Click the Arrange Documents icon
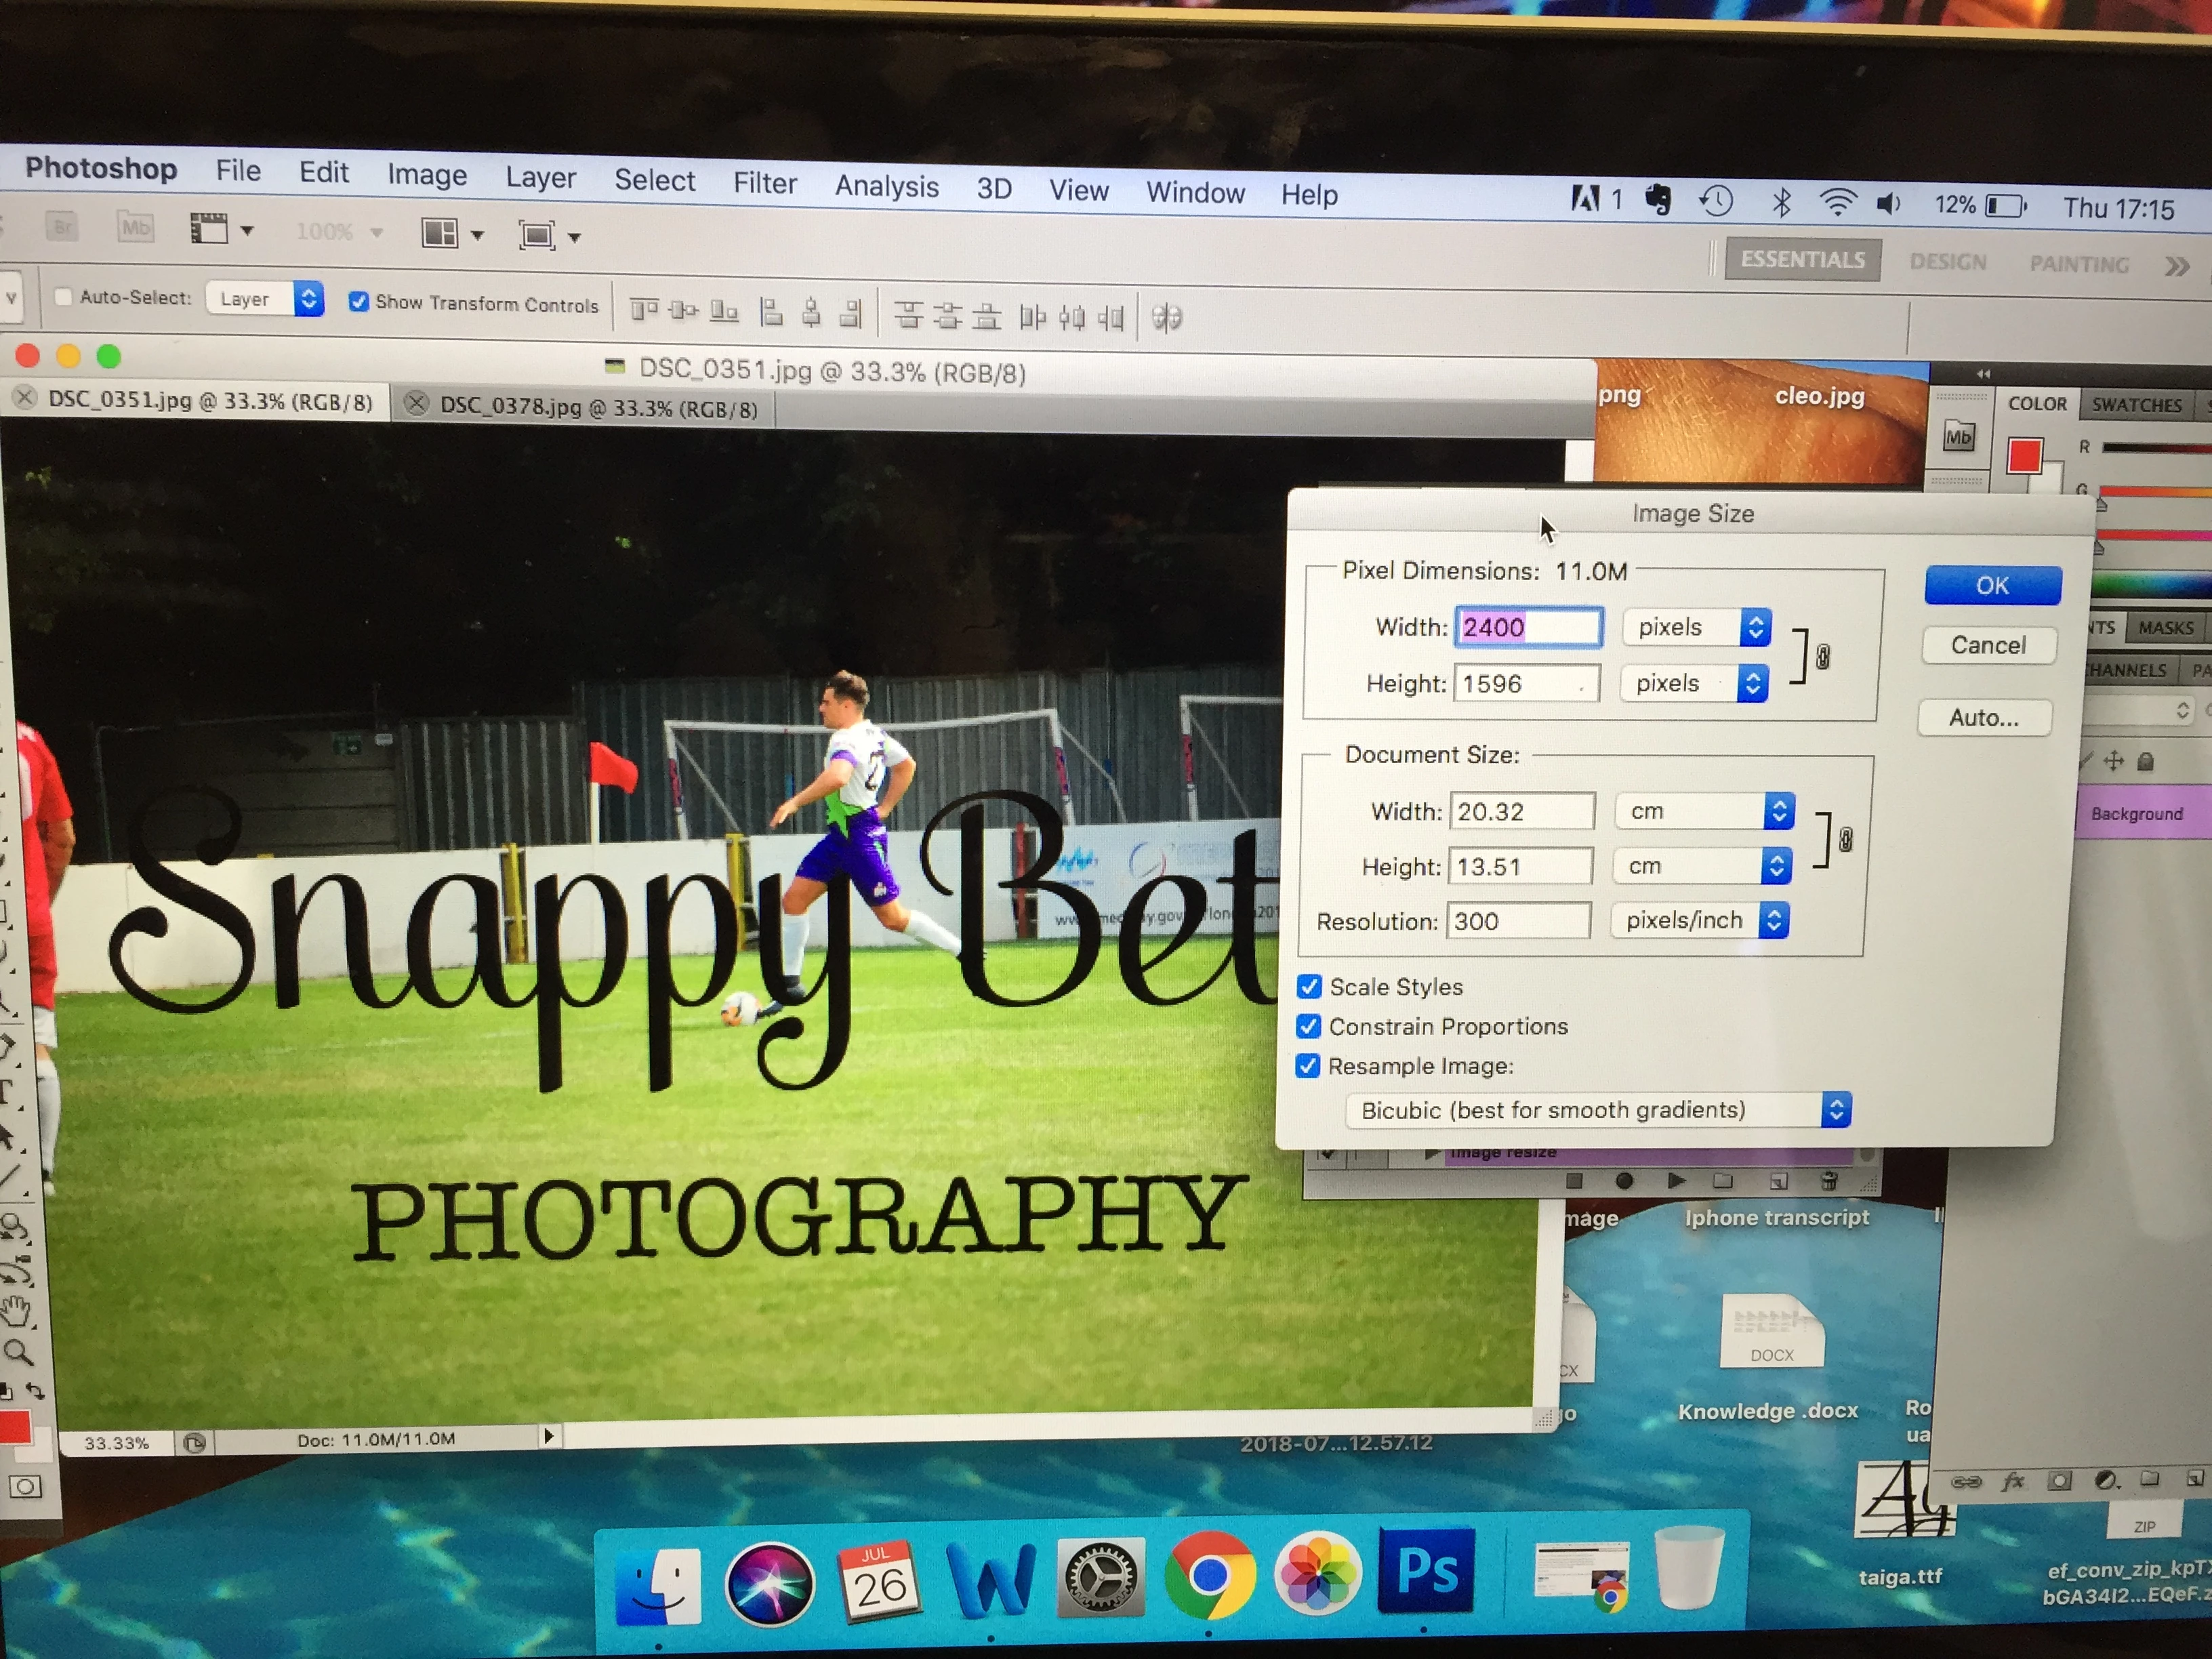The height and width of the screenshot is (1659, 2212). point(440,234)
